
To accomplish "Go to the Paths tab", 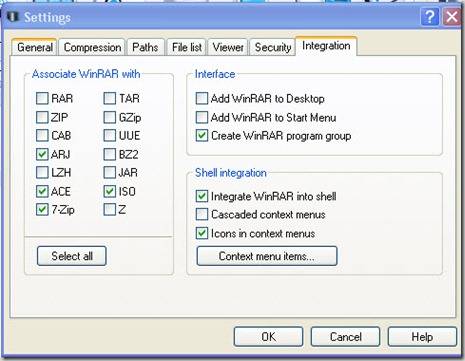I will pyautogui.click(x=145, y=47).
